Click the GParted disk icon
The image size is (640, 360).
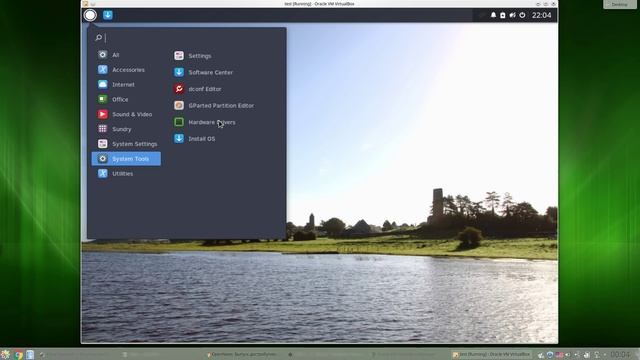179,105
